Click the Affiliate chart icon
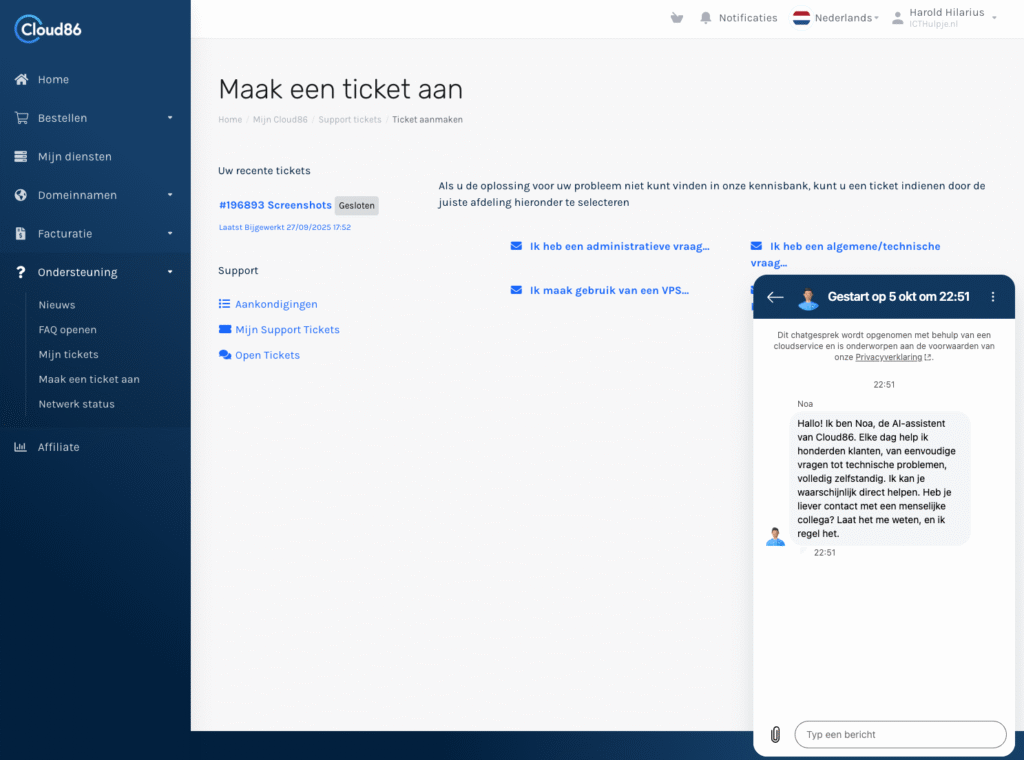The width and height of the screenshot is (1024, 760). (21, 447)
